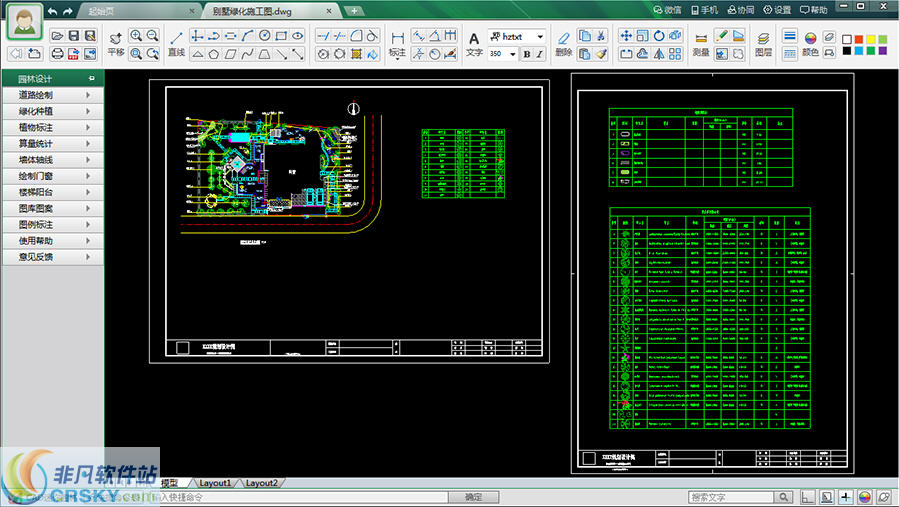Screen dimensions: 899x507
Task: Open the text size 350 dropdown
Action: click(513, 53)
